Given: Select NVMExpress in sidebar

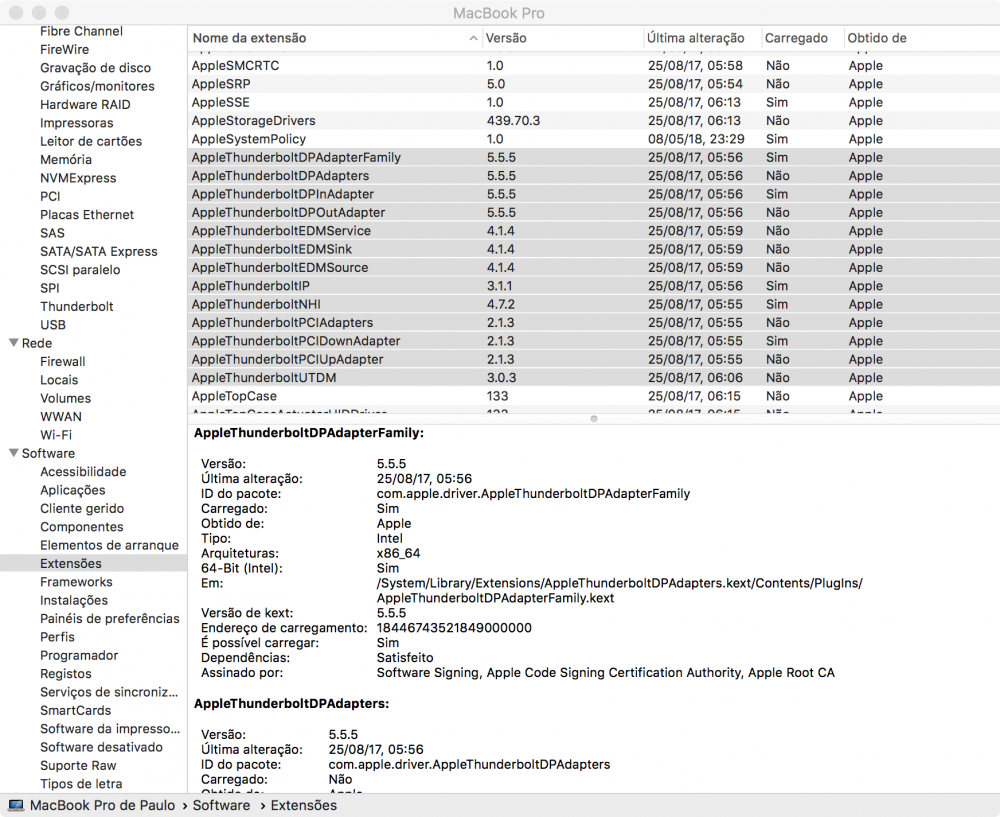Looking at the screenshot, I should (x=78, y=179).
